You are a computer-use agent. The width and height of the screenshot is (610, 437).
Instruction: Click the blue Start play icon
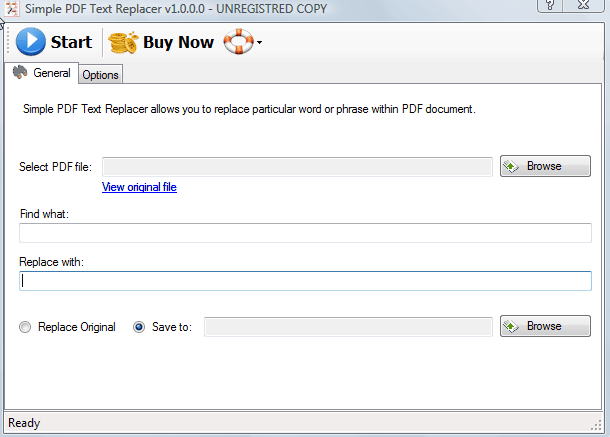(x=31, y=42)
